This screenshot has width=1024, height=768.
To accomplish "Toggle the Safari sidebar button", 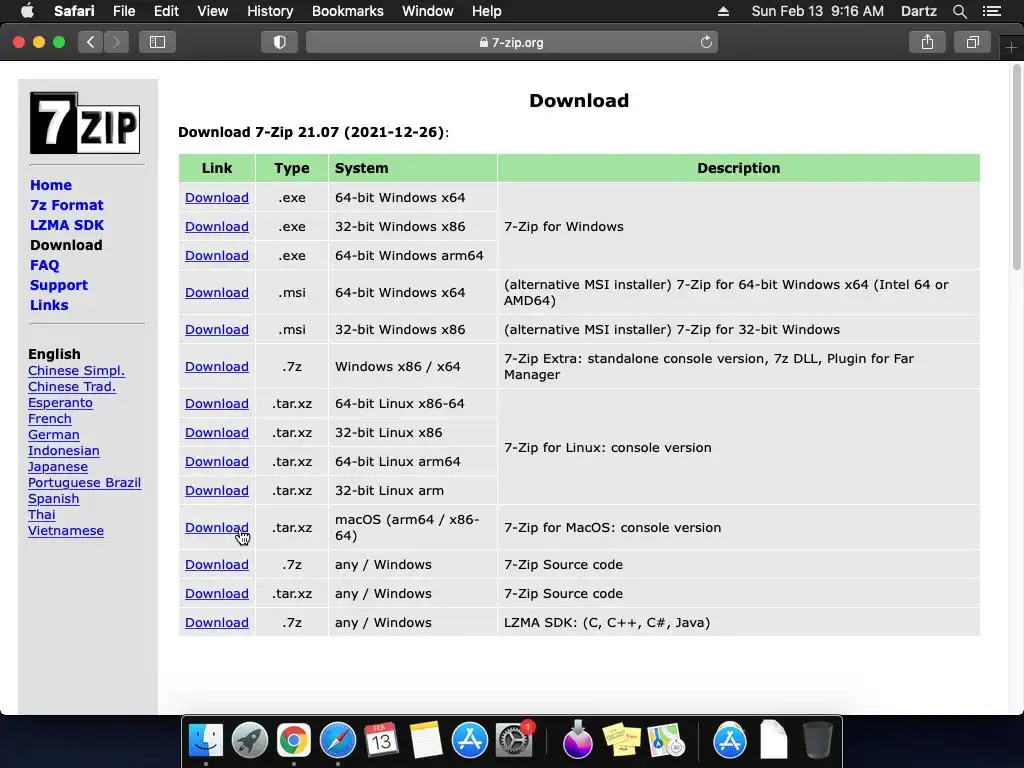I will tap(157, 42).
